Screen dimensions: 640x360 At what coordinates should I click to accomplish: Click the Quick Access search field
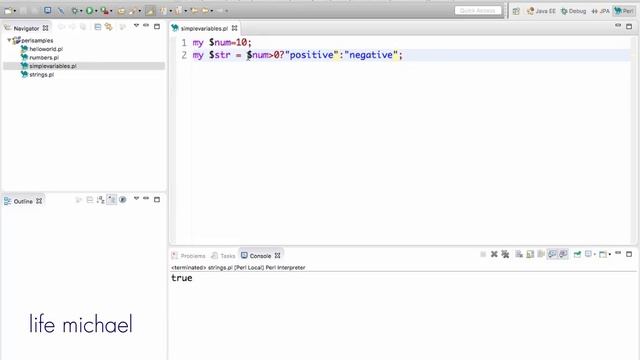pyautogui.click(x=478, y=11)
